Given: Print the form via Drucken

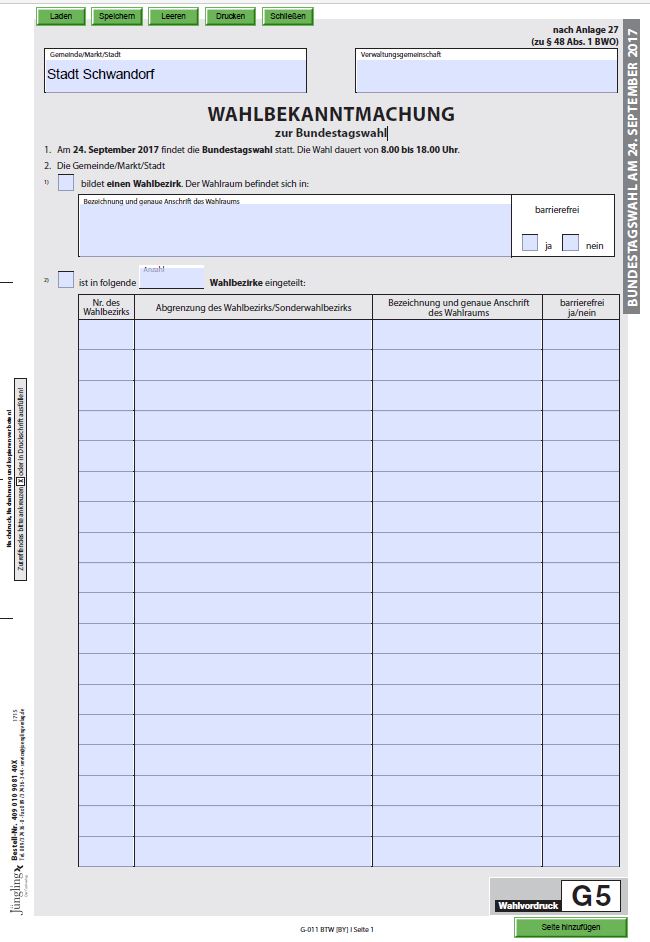Looking at the screenshot, I should point(230,16).
